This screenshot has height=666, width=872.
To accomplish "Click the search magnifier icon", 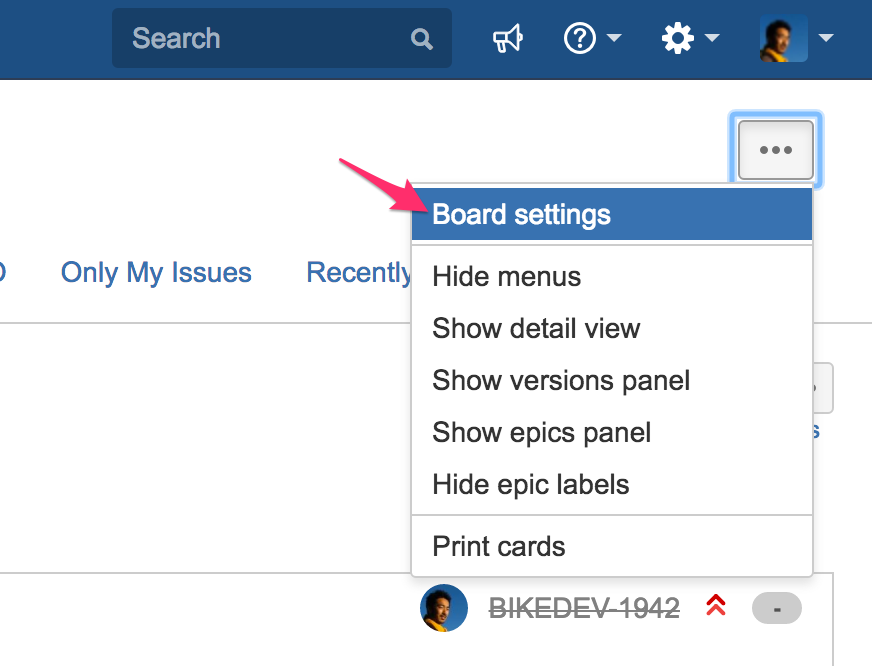I will [x=422, y=39].
